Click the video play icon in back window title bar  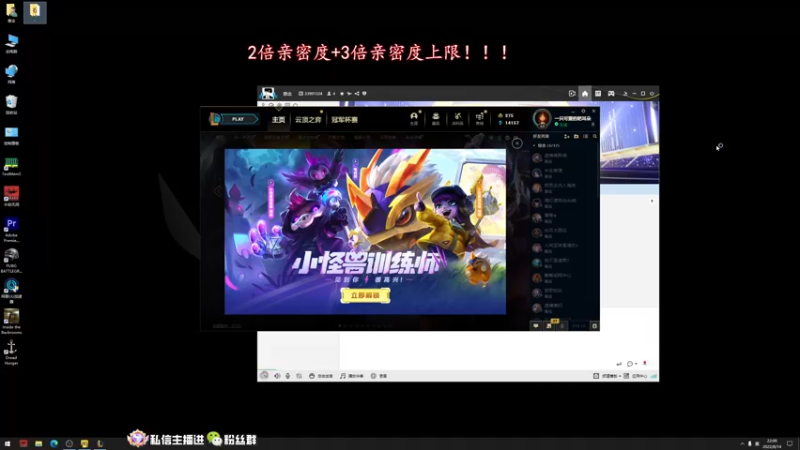pos(572,93)
